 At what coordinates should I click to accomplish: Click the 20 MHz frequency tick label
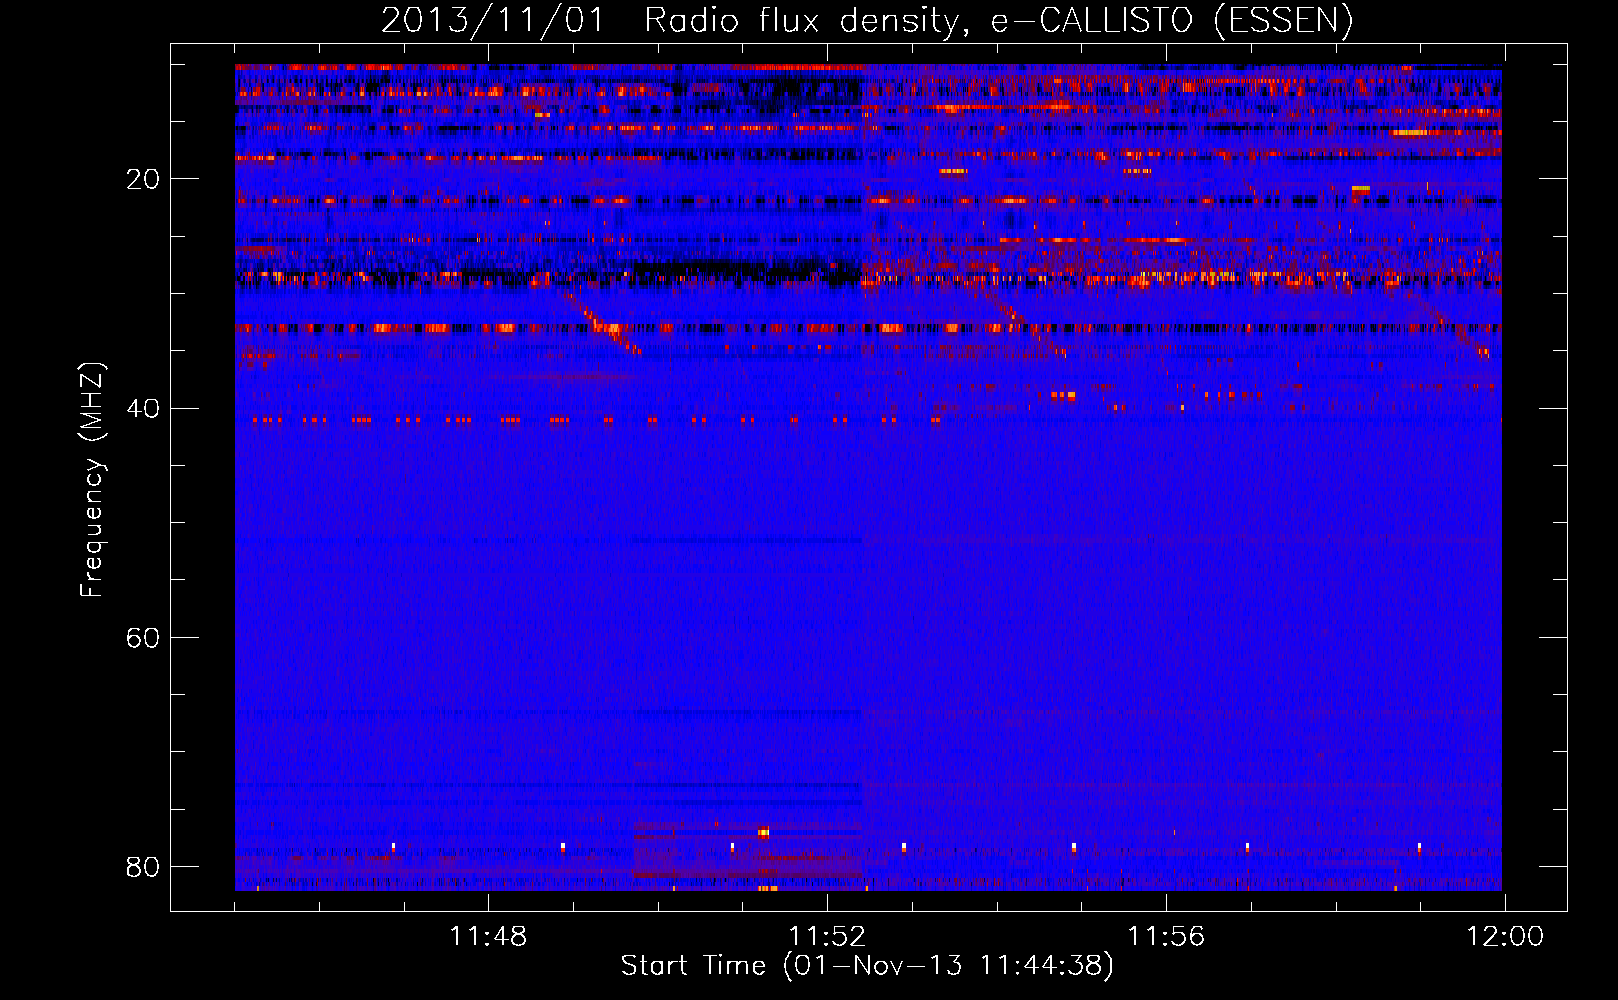143,179
